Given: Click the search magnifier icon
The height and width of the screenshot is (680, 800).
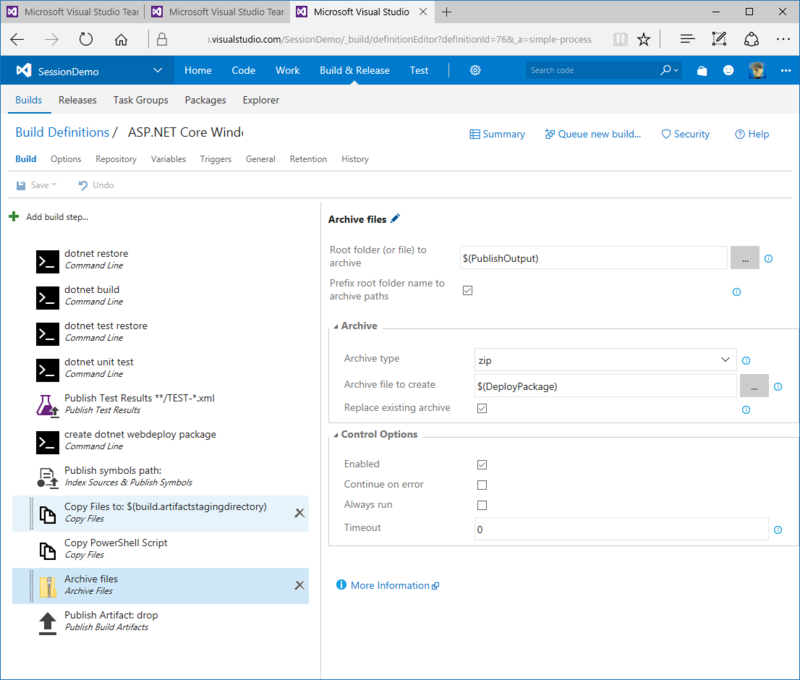Looking at the screenshot, I should click(x=666, y=70).
